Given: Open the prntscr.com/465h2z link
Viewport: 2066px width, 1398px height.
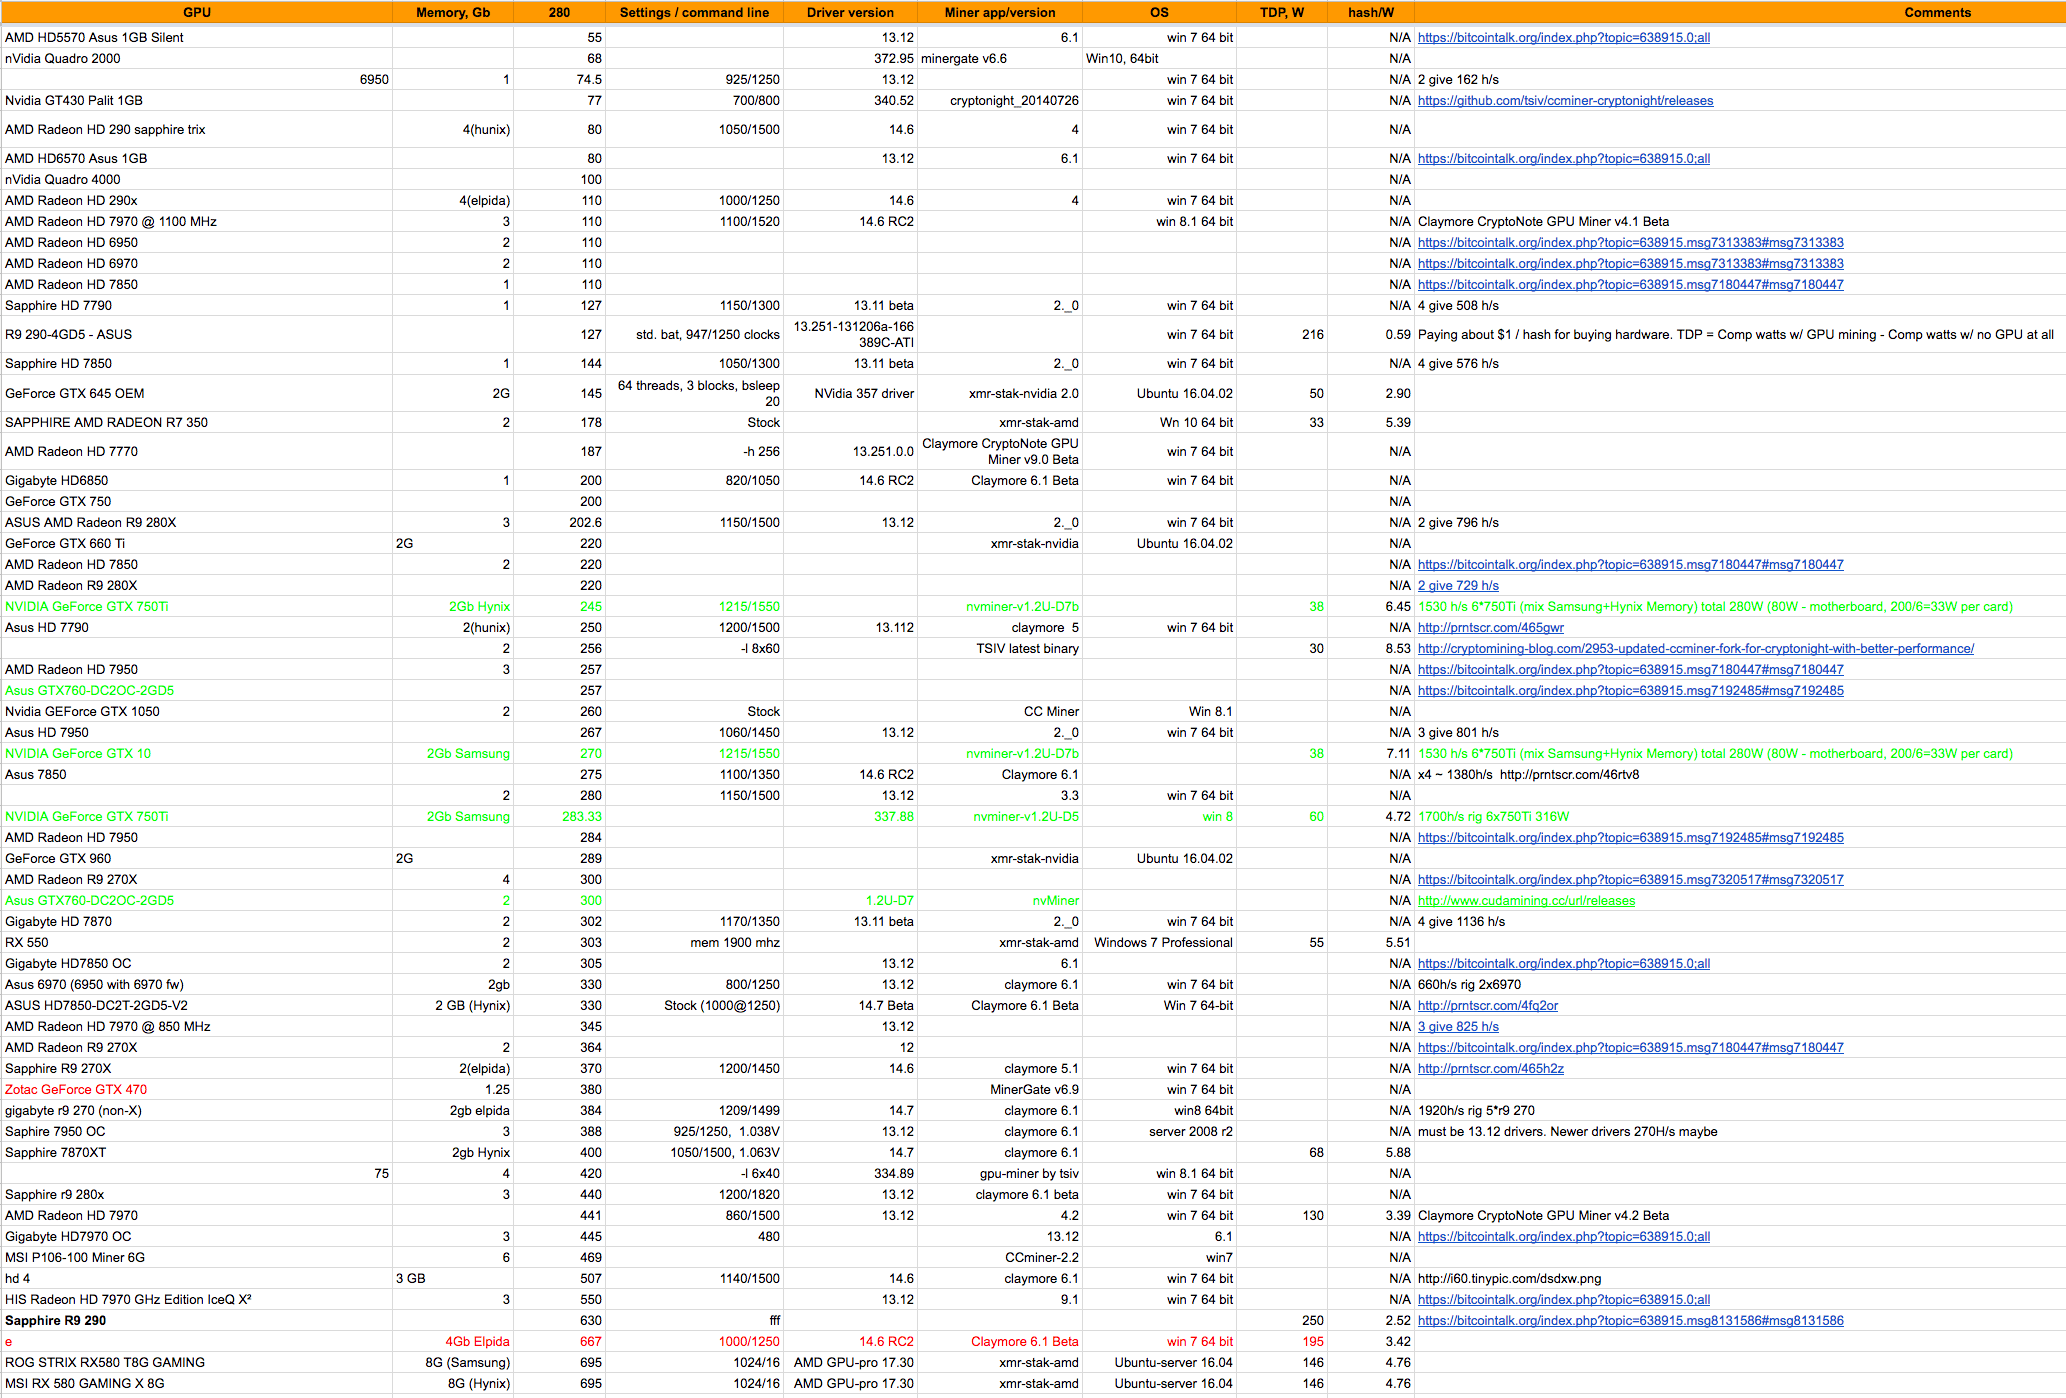Looking at the screenshot, I should tap(1490, 1069).
